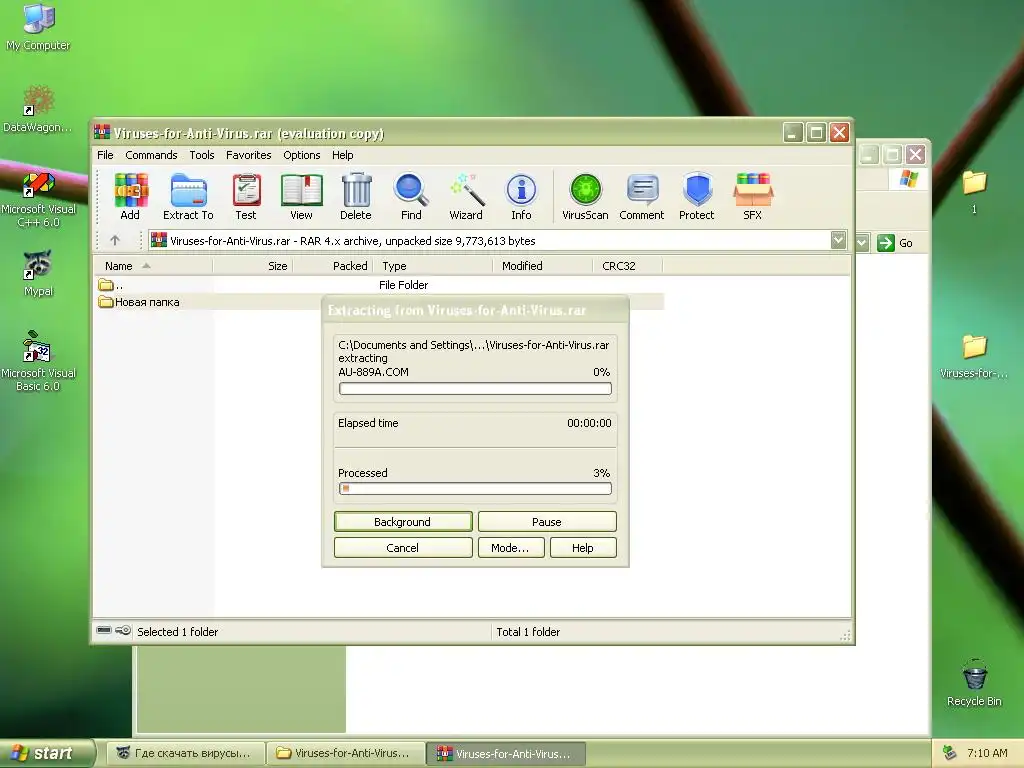The height and width of the screenshot is (768, 1024).
Task: Open the Start menu
Action: [47, 753]
